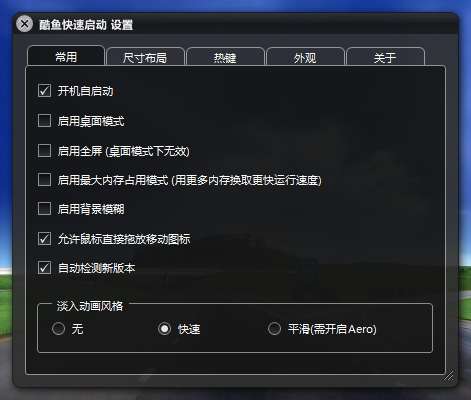Choose the 快速 radio button
The image size is (471, 400).
click(x=164, y=329)
